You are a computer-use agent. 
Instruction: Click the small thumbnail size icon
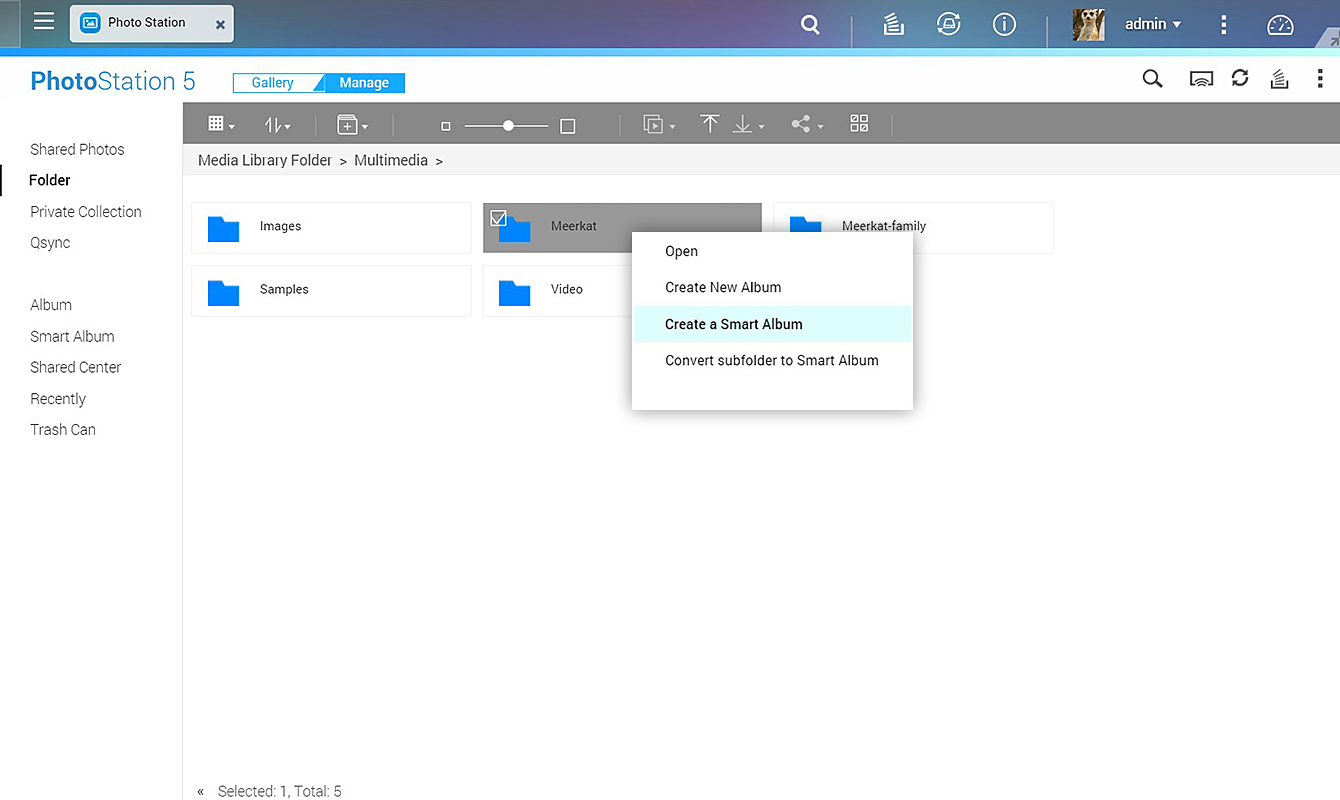point(446,126)
